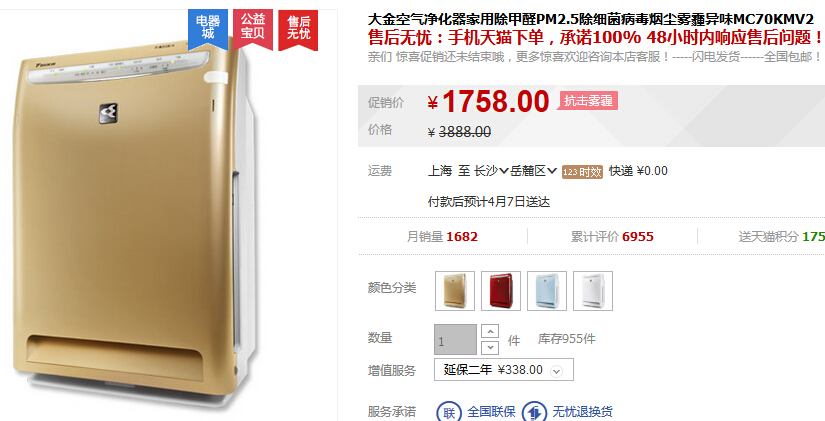The height and width of the screenshot is (421, 825).
Task: Click the quantity input field
Action: [x=456, y=339]
